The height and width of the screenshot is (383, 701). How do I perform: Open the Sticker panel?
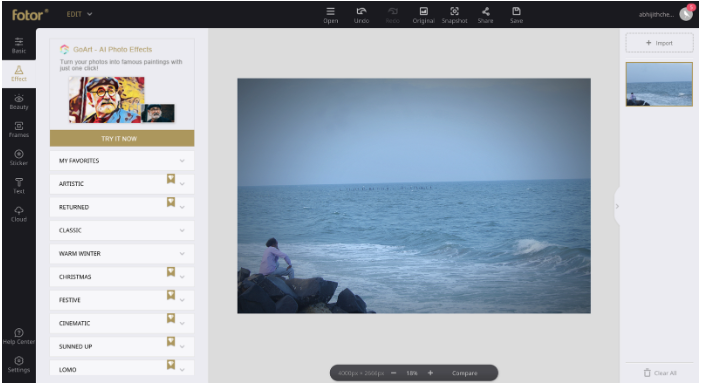click(x=19, y=158)
